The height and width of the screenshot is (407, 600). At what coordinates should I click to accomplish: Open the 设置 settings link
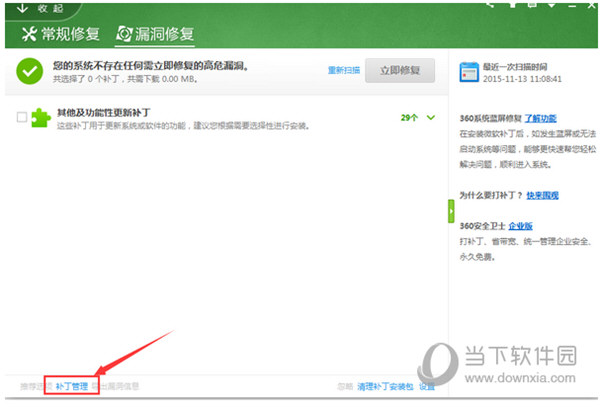click(427, 385)
